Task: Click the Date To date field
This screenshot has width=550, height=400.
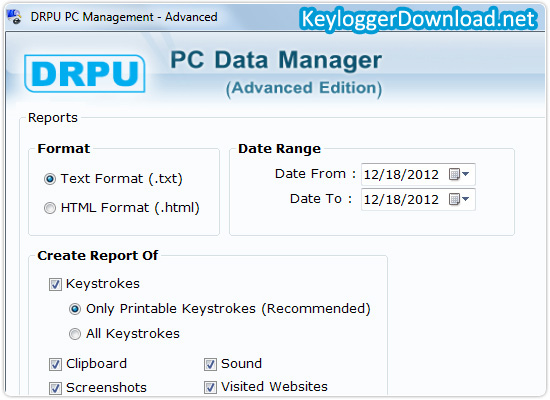Action: [x=418, y=199]
